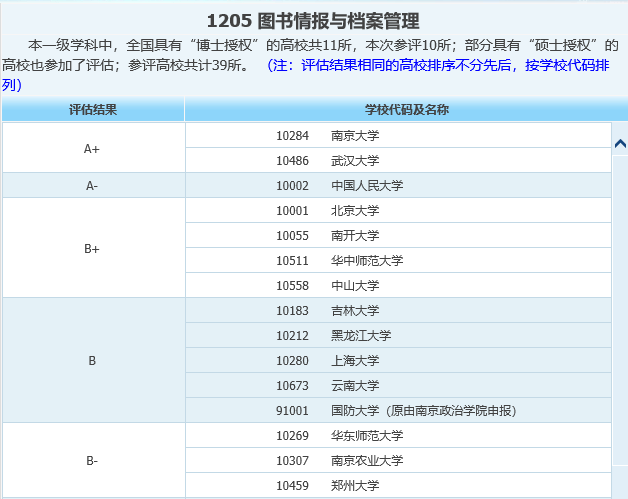Click the 中山大学 row

355,285
